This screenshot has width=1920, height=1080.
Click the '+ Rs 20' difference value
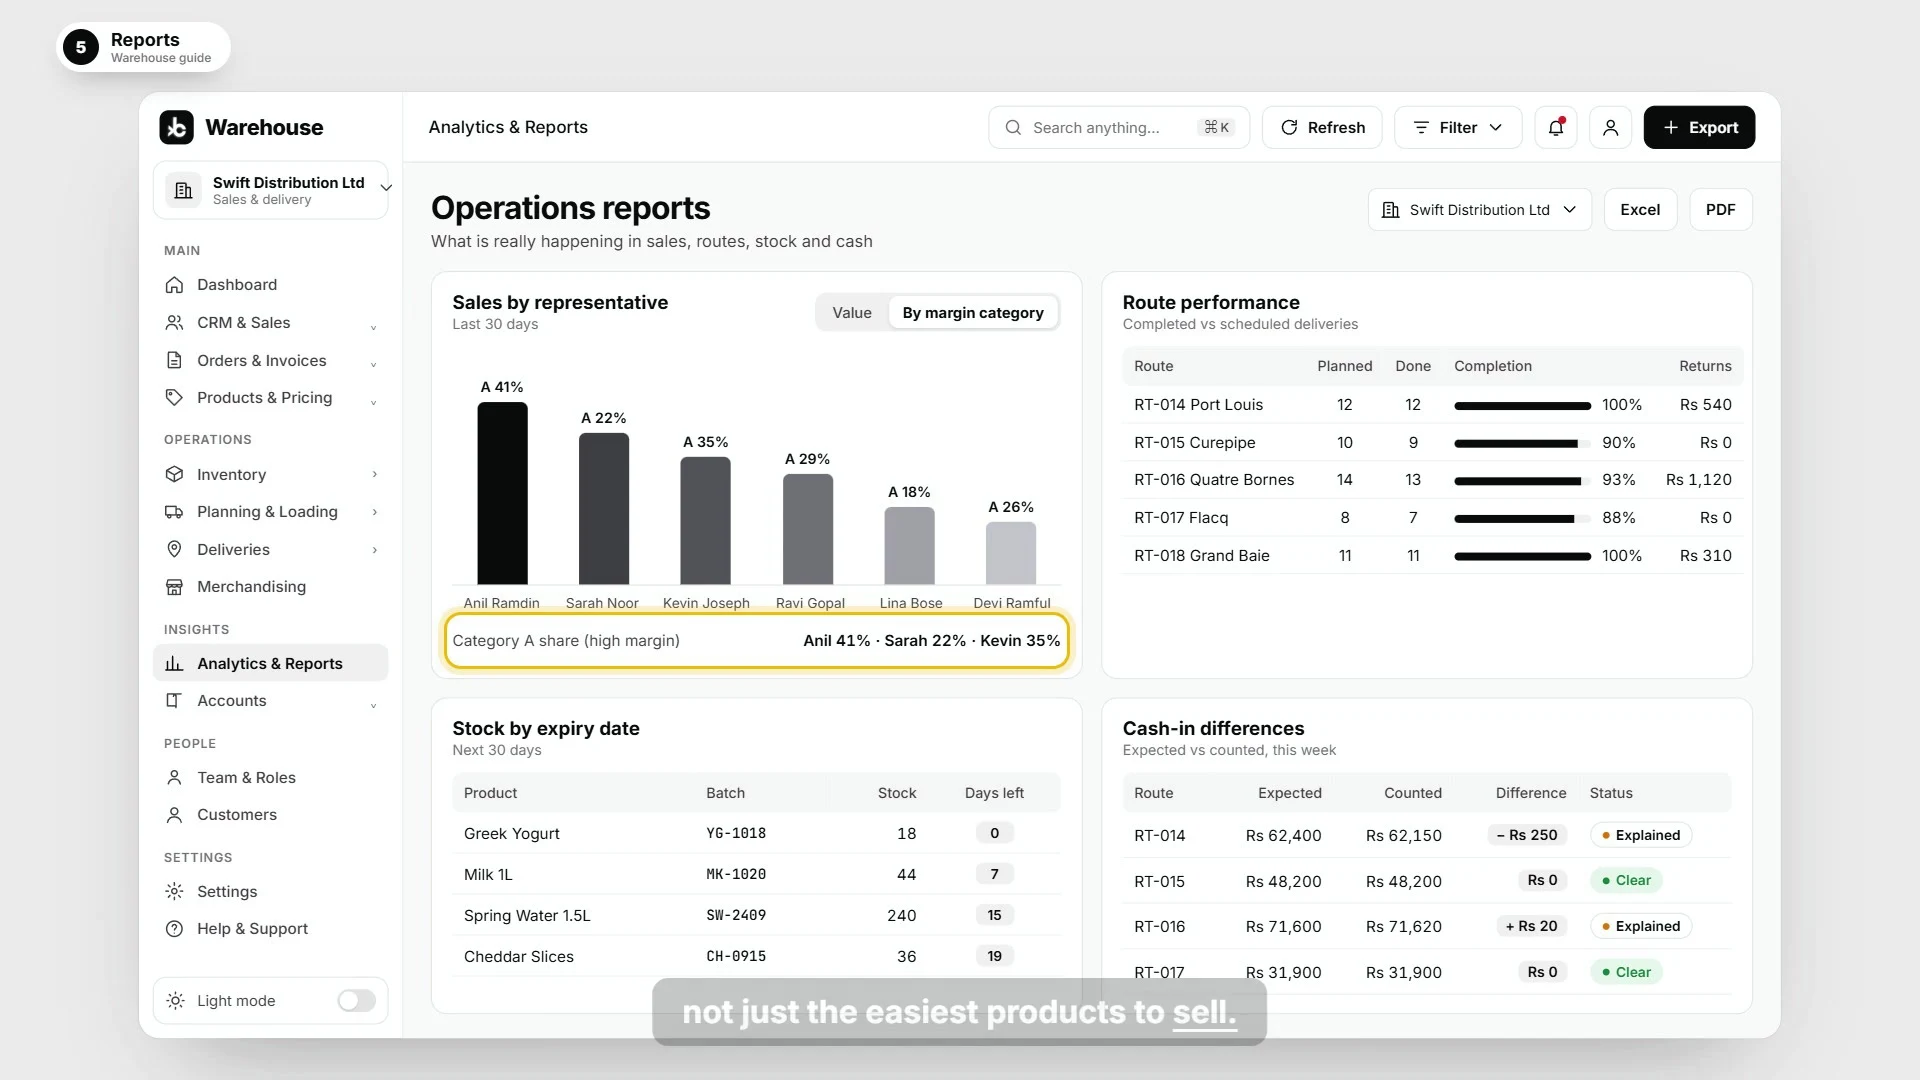point(1531,926)
